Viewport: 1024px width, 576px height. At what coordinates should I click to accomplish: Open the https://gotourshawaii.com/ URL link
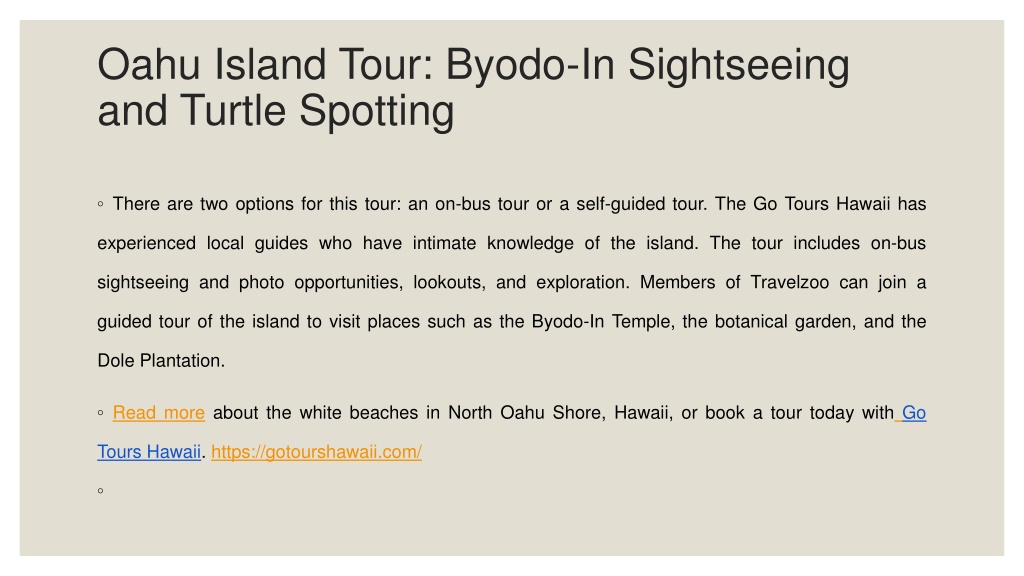316,452
